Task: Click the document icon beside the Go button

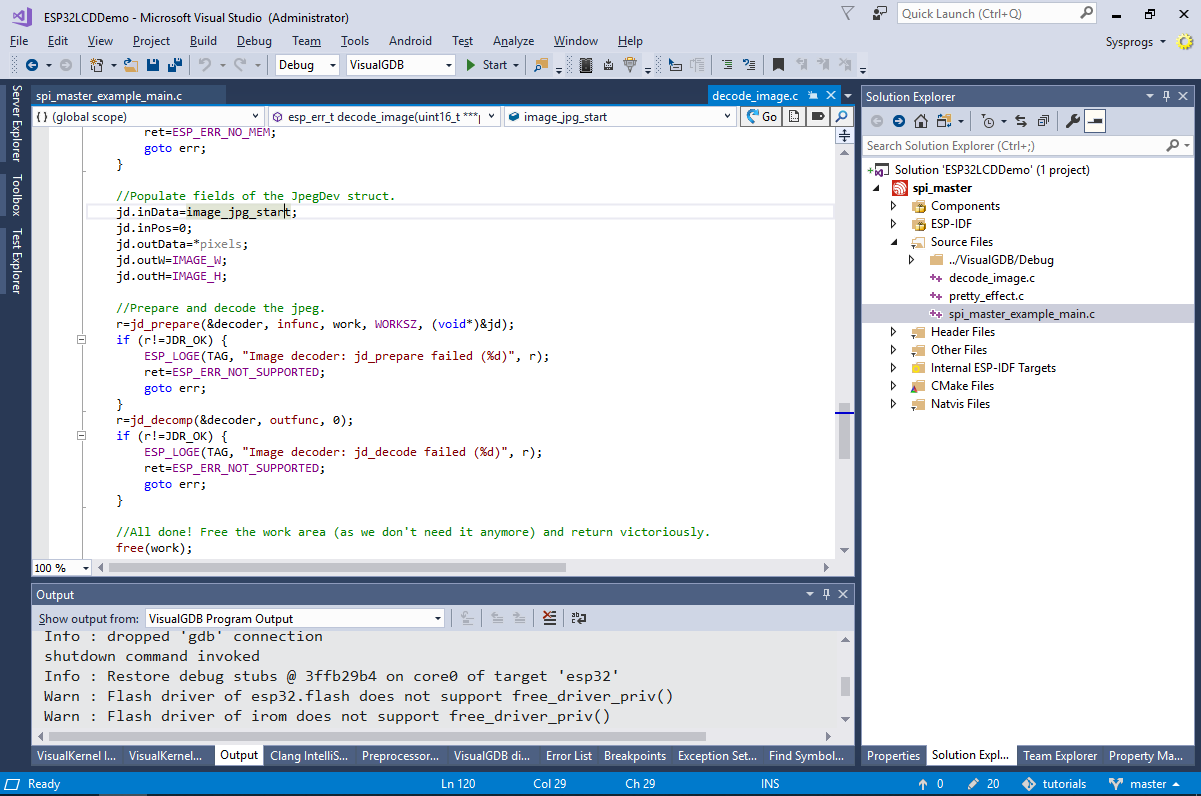Action: point(794,117)
